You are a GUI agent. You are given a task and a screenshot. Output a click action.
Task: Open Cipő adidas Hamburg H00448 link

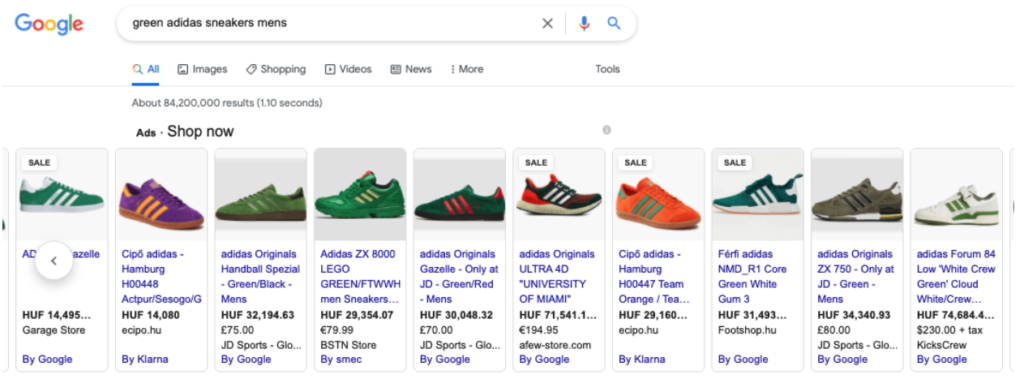(161, 276)
